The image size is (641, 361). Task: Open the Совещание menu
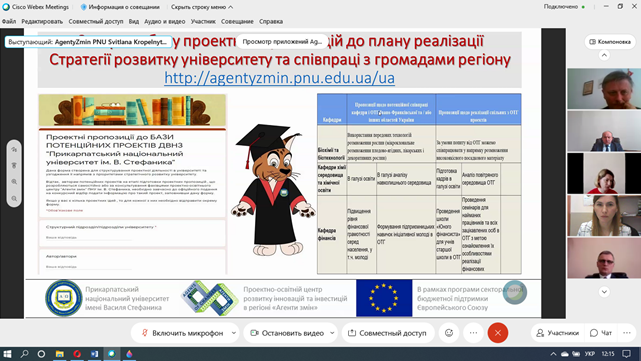[237, 21]
